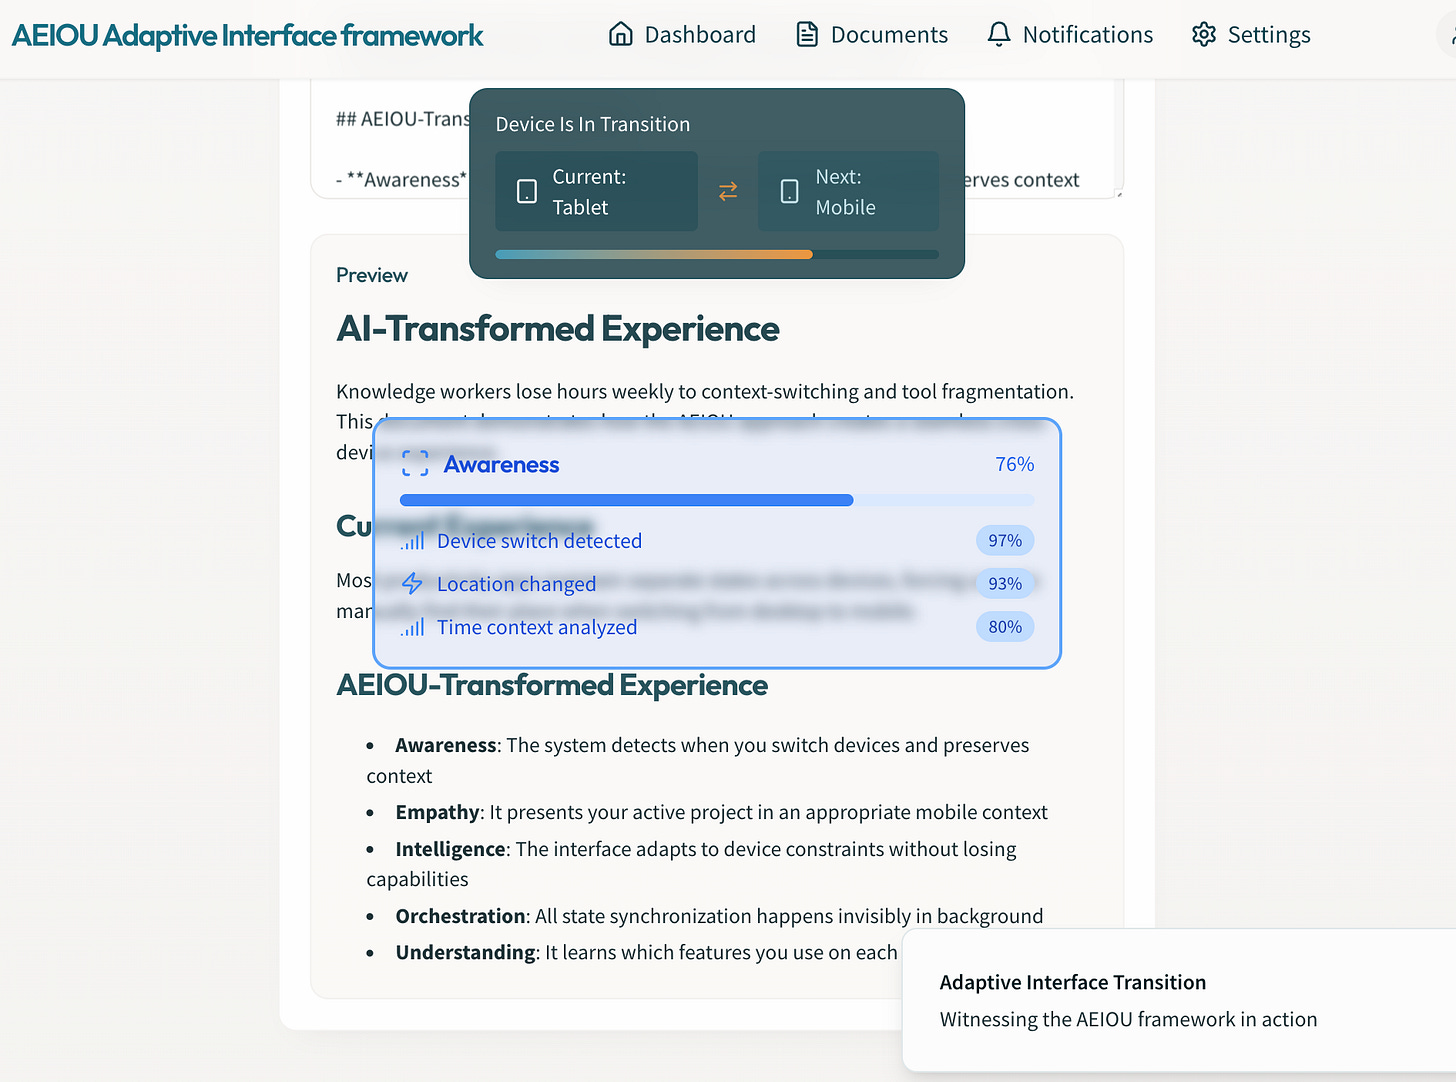Click Witnessing the AEIOU framework toast message
This screenshot has height=1082, width=1456.
1128,1019
